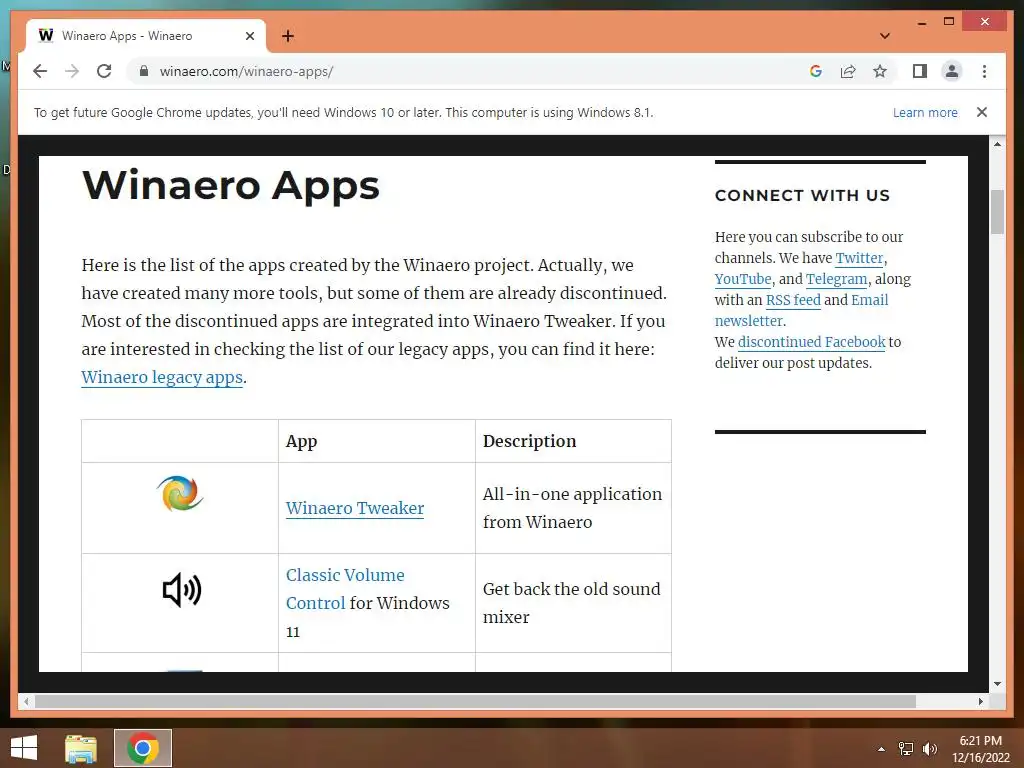
Task: Open the volume tray icon
Action: pyautogui.click(x=930, y=749)
